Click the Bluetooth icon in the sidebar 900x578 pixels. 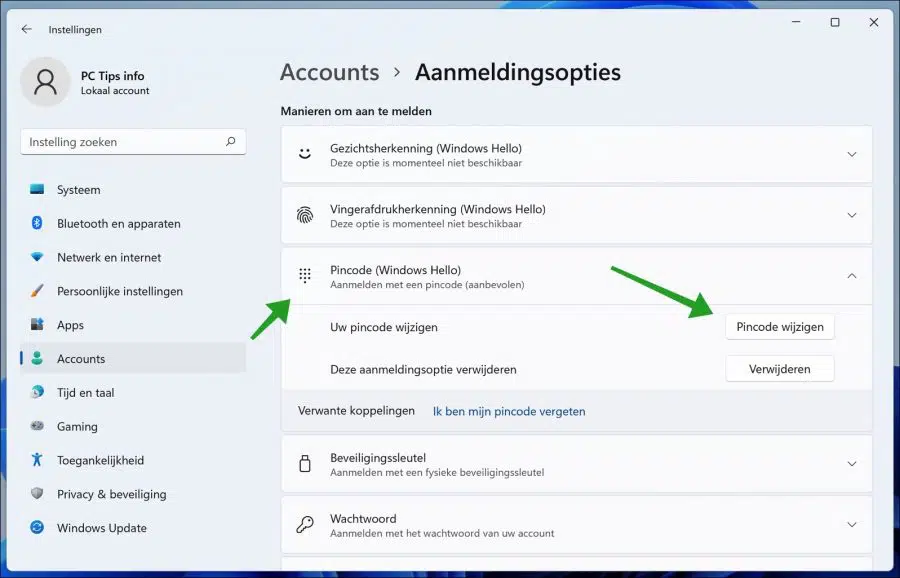point(37,223)
